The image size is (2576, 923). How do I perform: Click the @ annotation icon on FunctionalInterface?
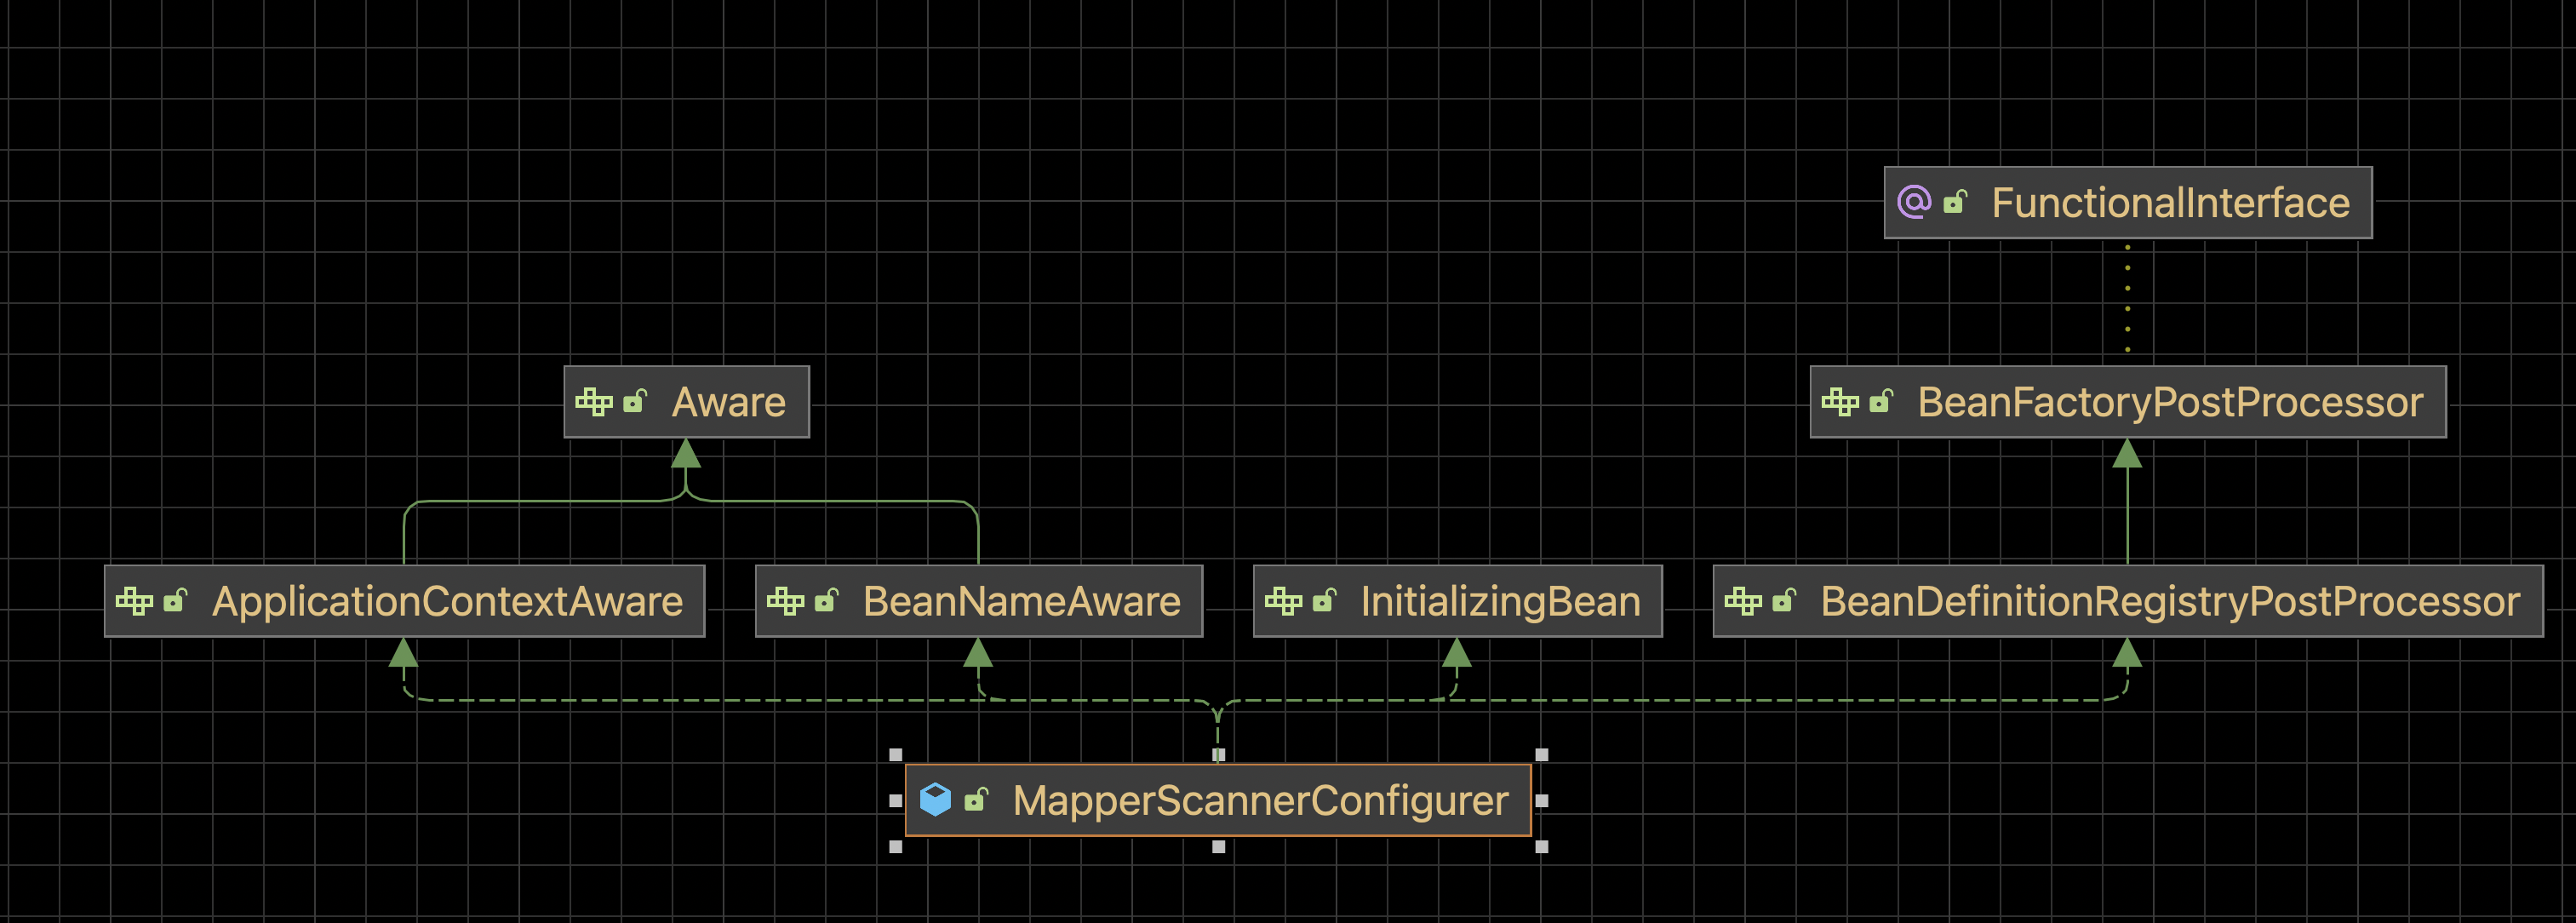[x=1914, y=202]
